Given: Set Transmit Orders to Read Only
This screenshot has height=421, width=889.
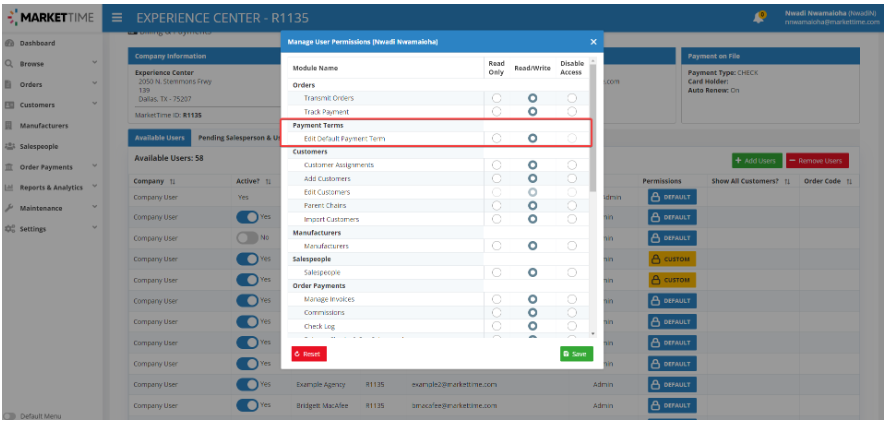Looking at the screenshot, I should 497,98.
